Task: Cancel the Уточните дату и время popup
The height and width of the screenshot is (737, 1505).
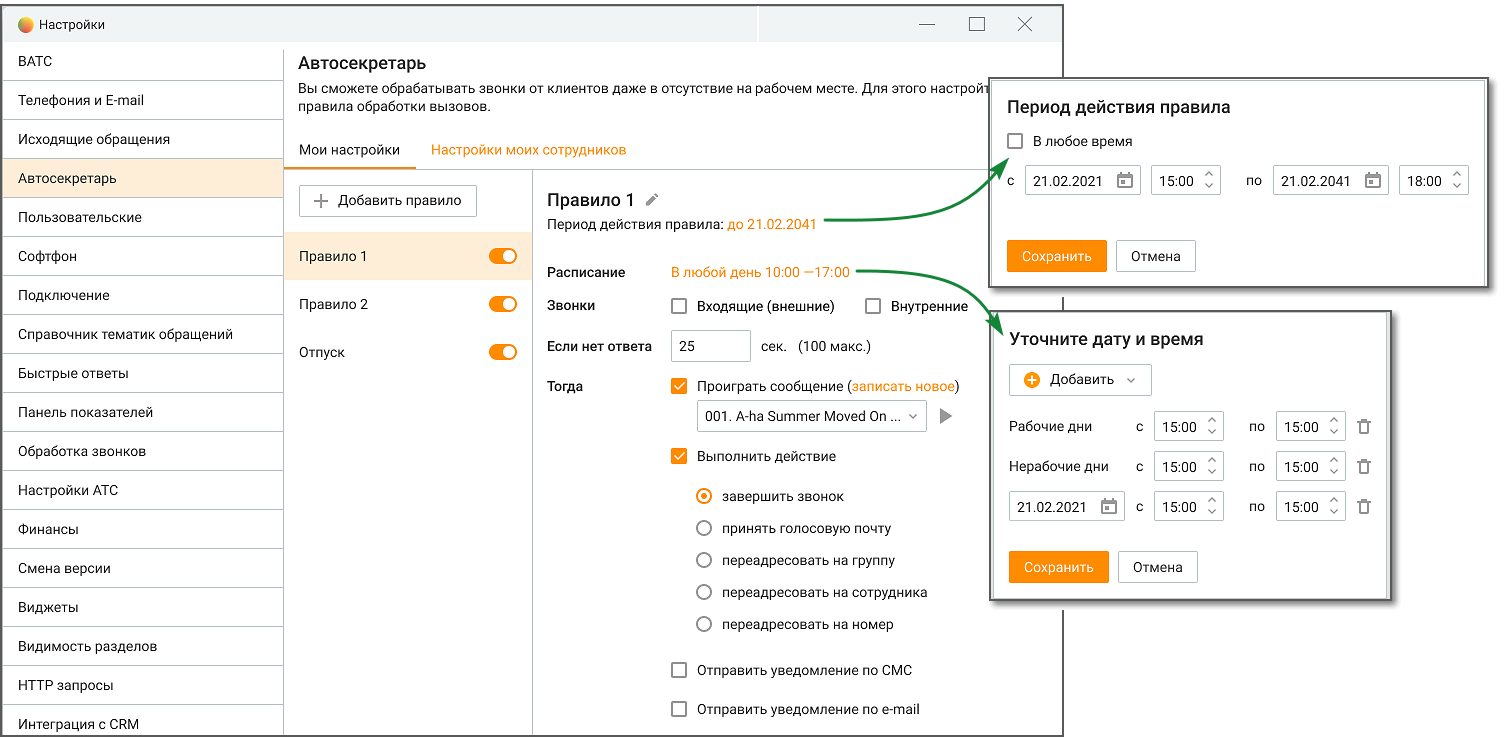Action: click(x=1158, y=567)
